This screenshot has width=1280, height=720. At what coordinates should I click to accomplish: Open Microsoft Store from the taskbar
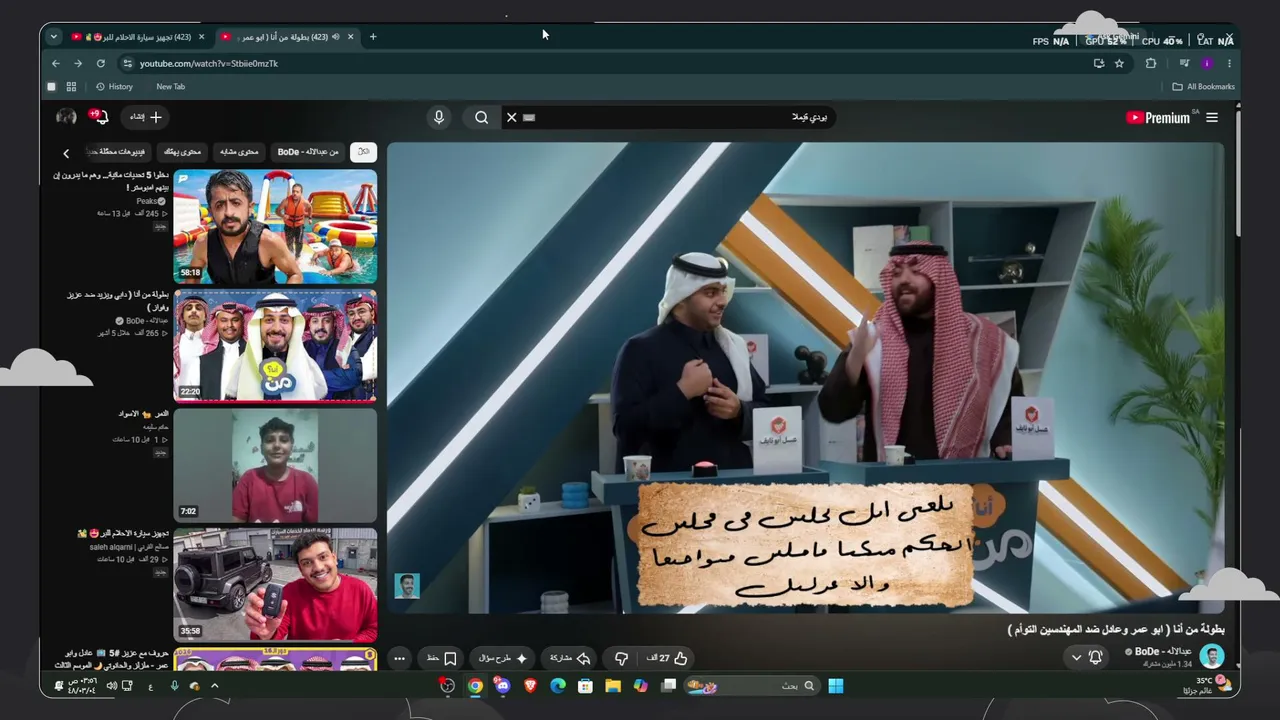click(x=585, y=686)
